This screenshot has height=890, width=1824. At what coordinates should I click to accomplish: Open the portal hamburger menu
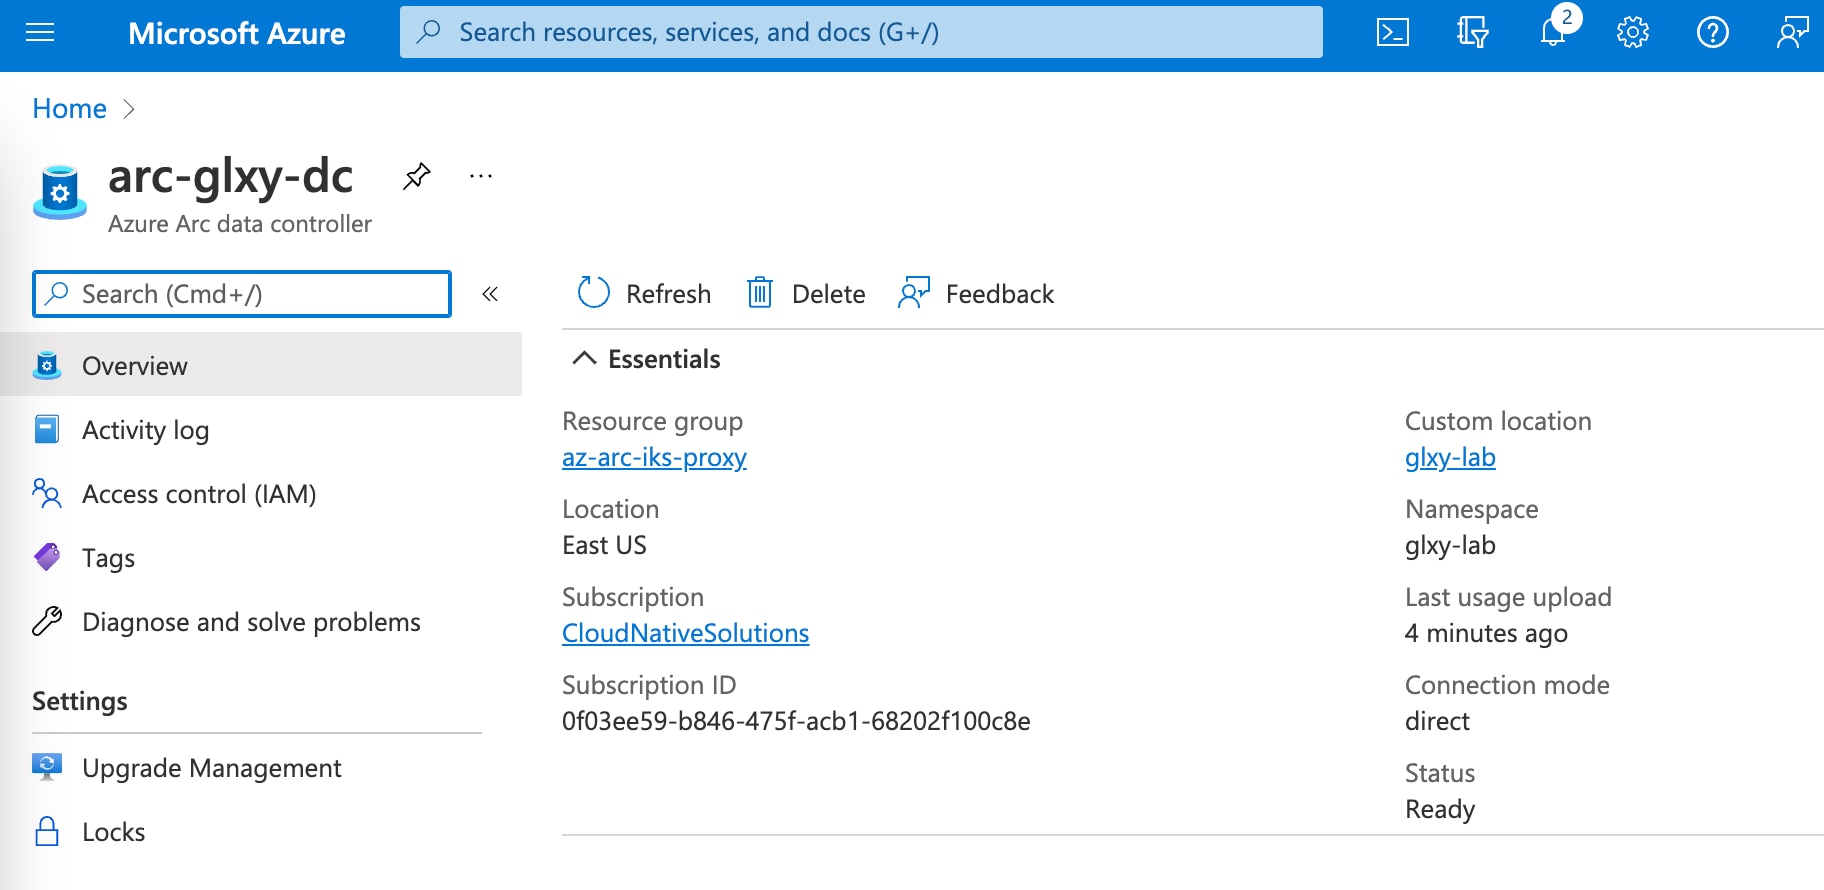(40, 33)
